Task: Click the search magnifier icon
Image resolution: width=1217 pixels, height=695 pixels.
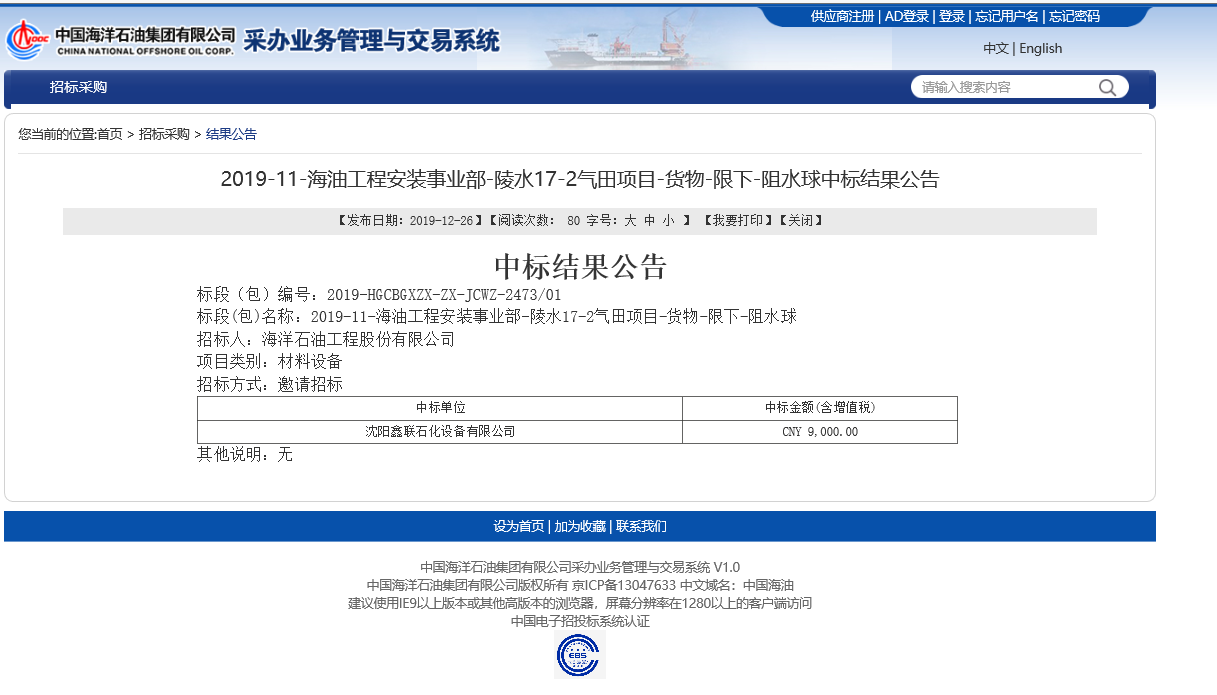Action: coord(1107,87)
